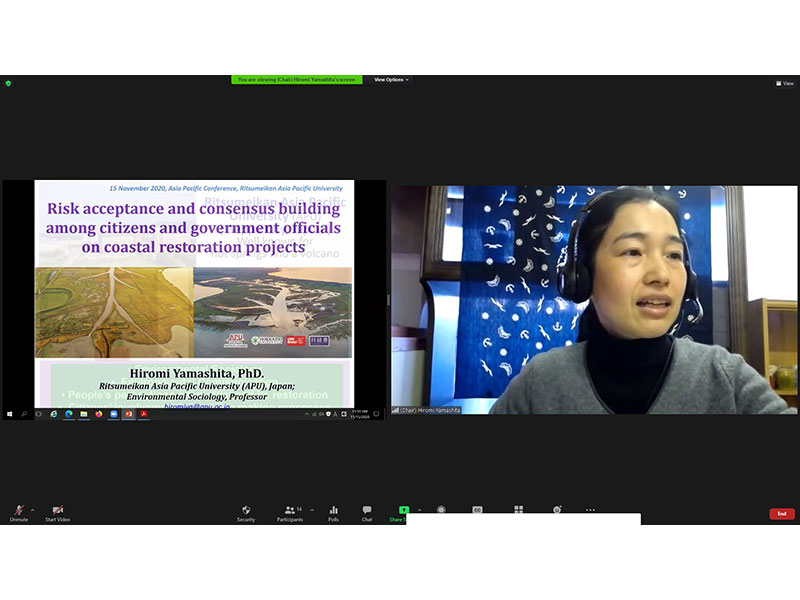The image size is (800, 600).
Task: Switch layout using the View button
Action: coord(784,83)
